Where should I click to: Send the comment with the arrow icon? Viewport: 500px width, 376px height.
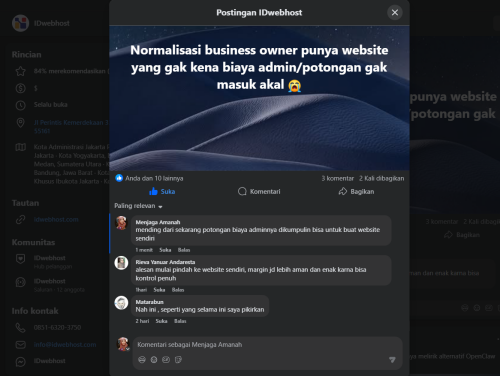[392, 360]
